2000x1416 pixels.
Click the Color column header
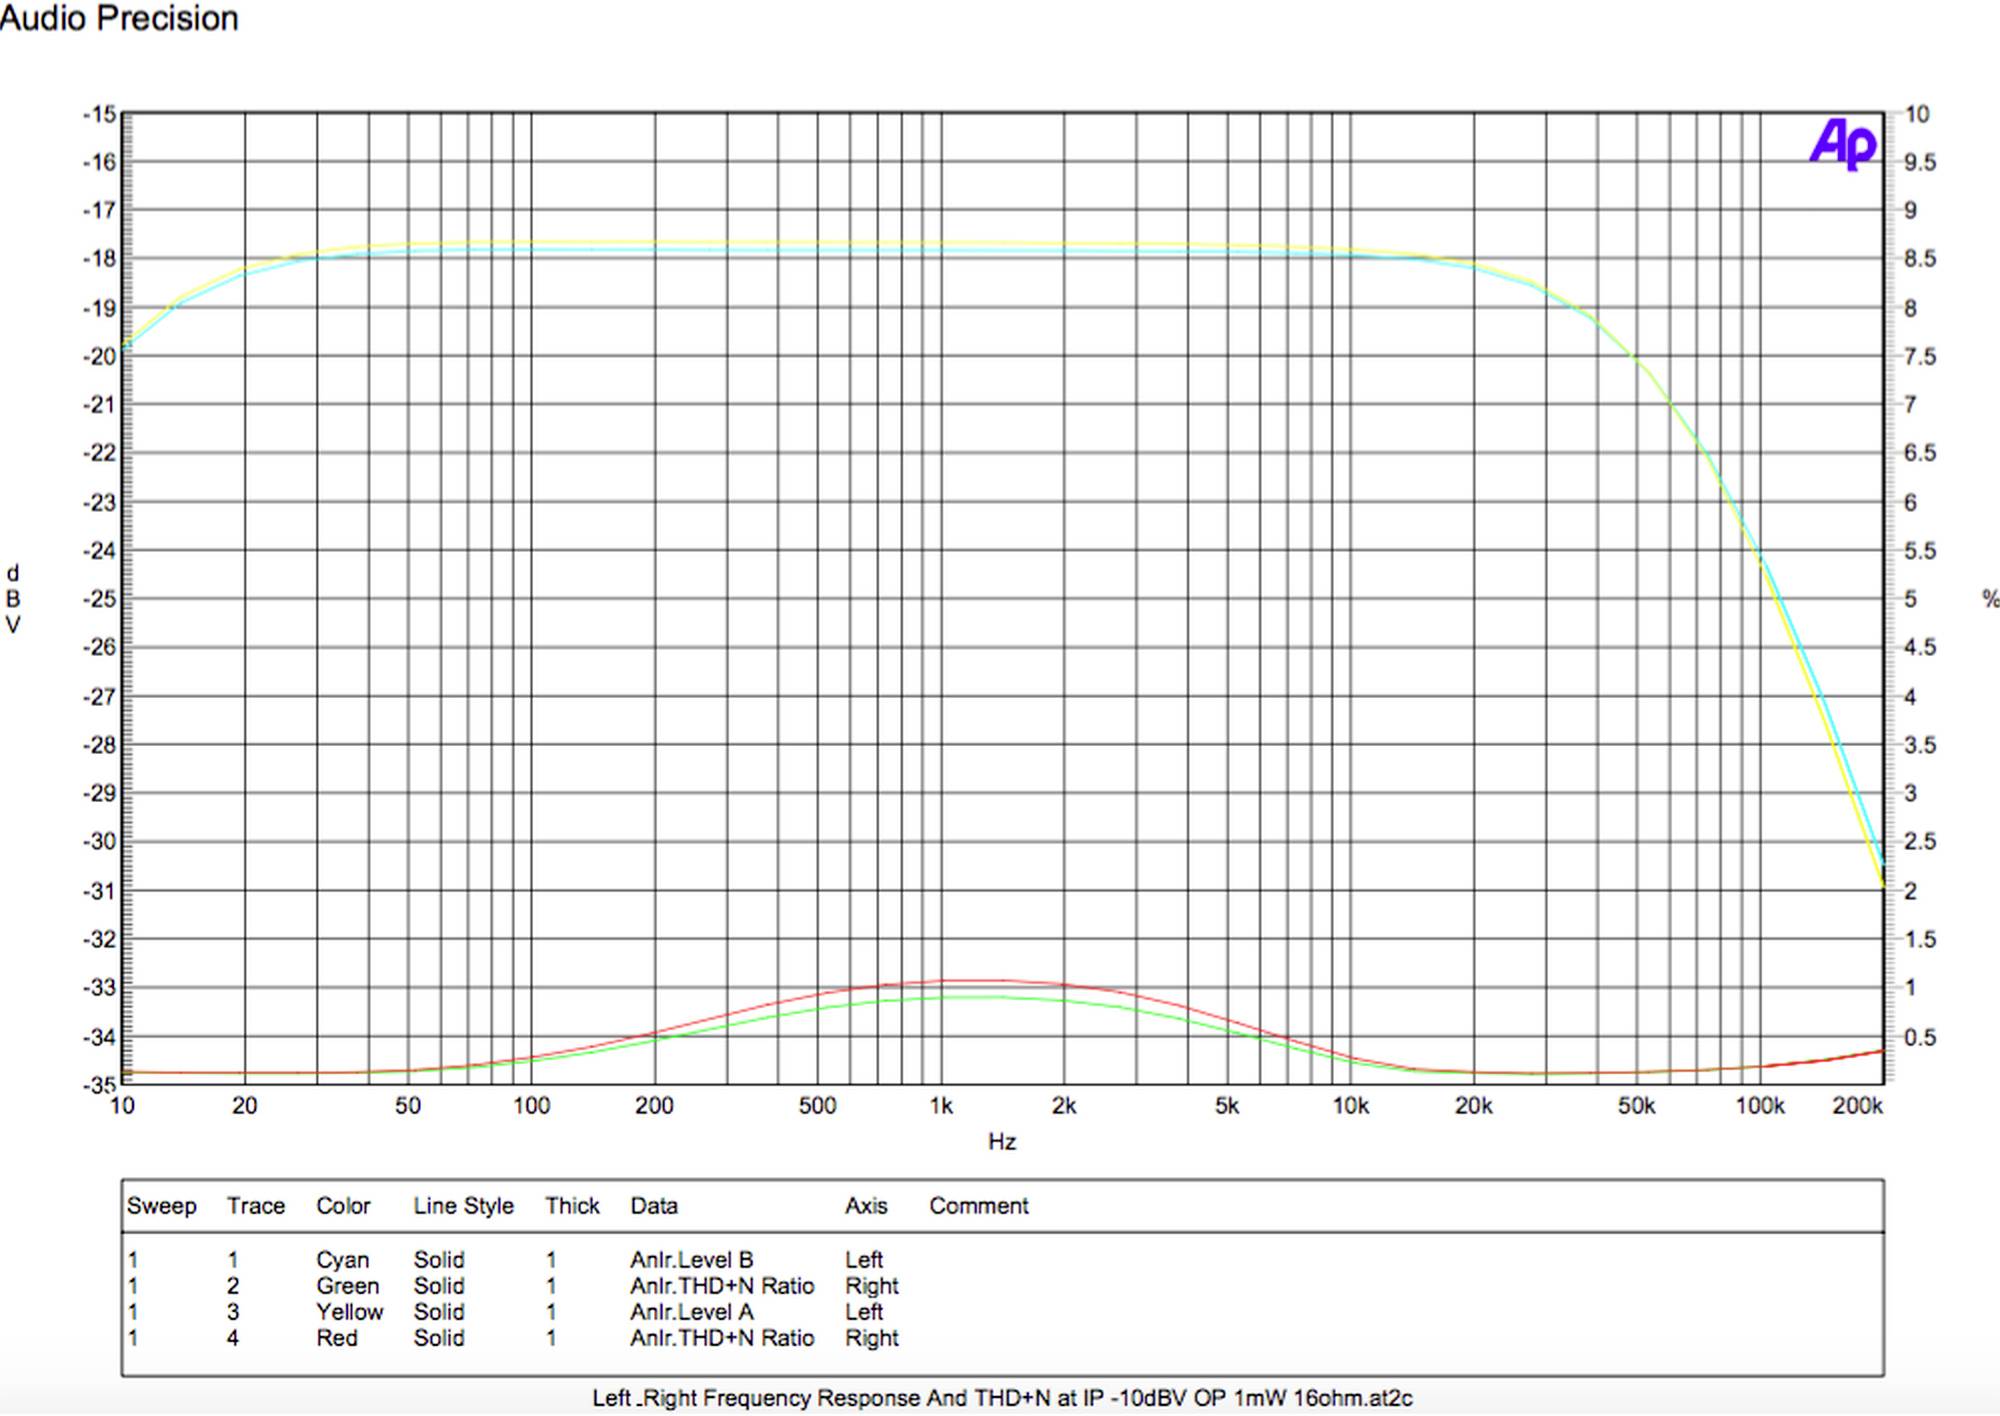[x=343, y=1206]
